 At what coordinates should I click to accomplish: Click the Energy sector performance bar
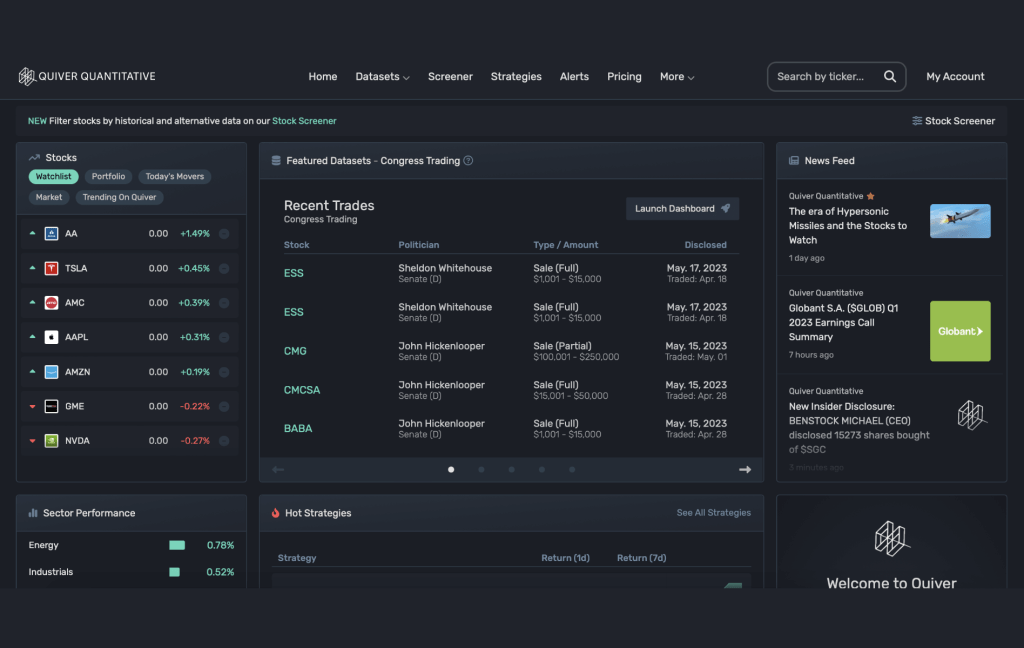pos(177,545)
